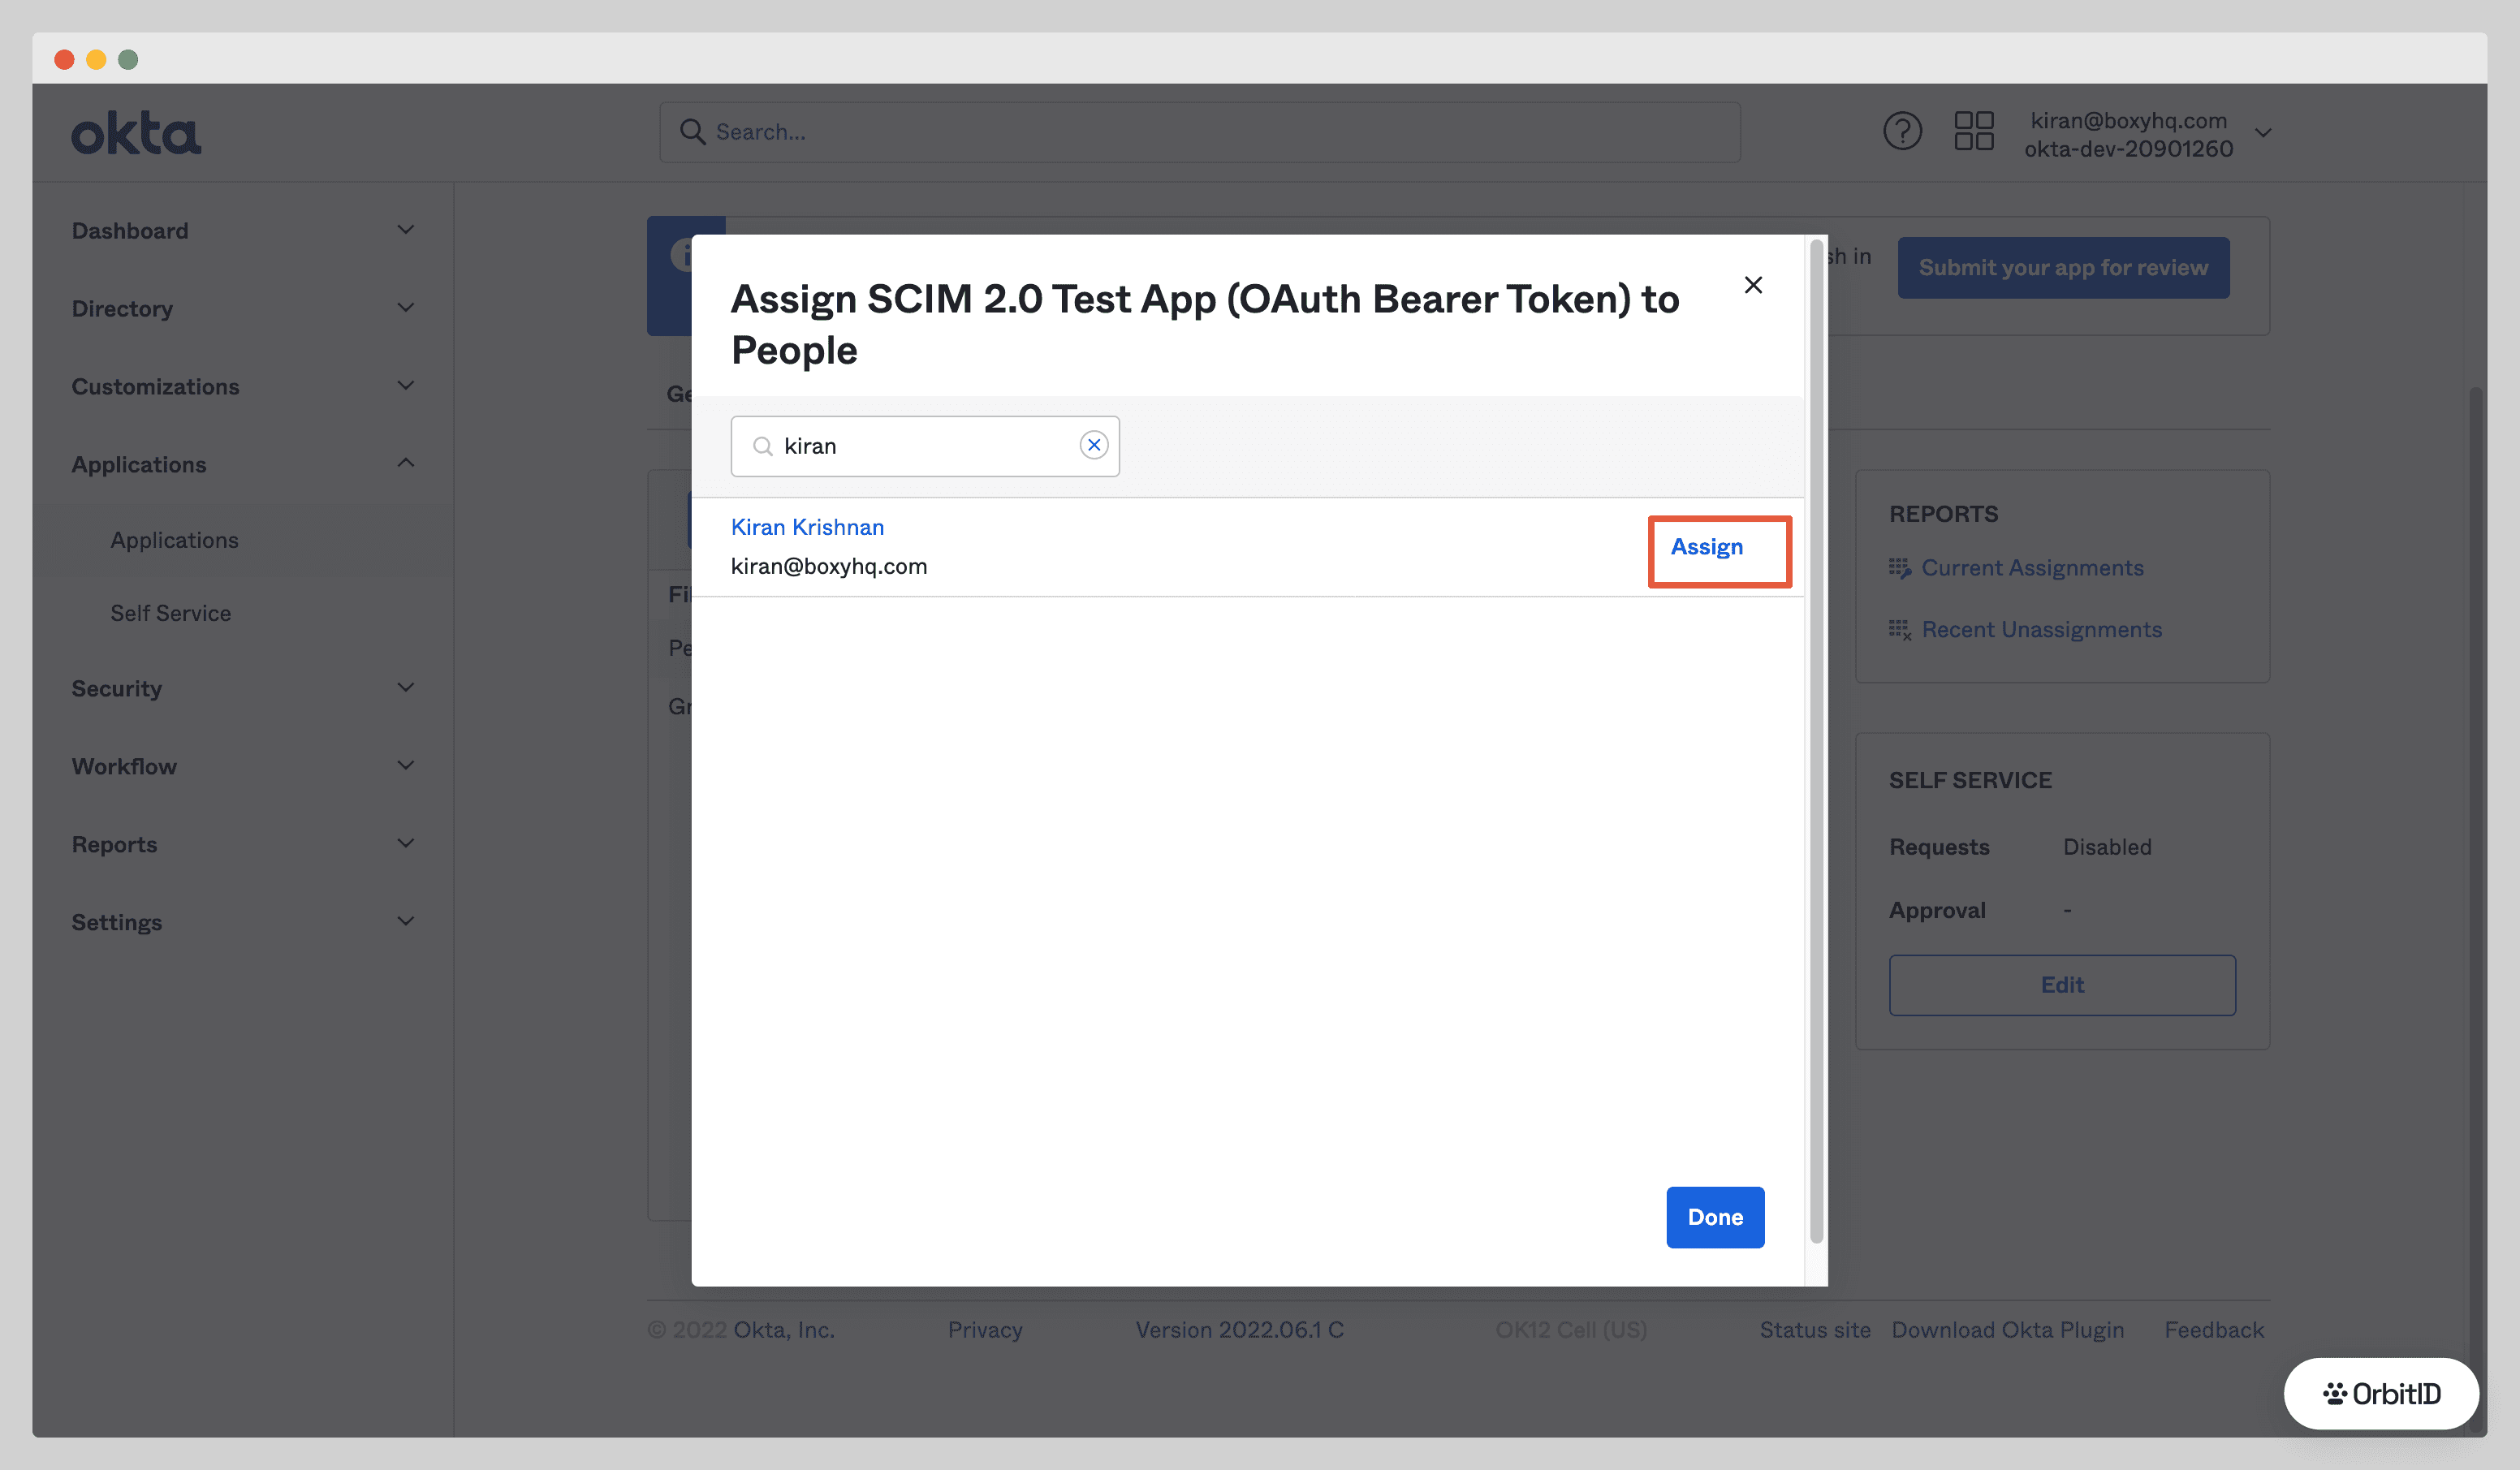This screenshot has height=1470, width=2520.
Task: Click the Done button
Action: (x=1715, y=1217)
